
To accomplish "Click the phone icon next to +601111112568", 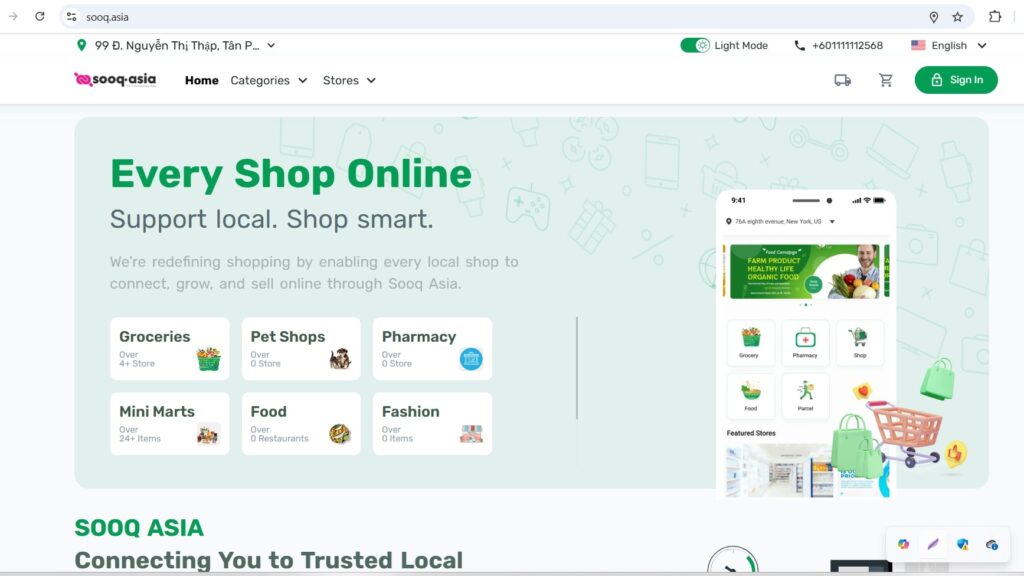I will pyautogui.click(x=799, y=46).
